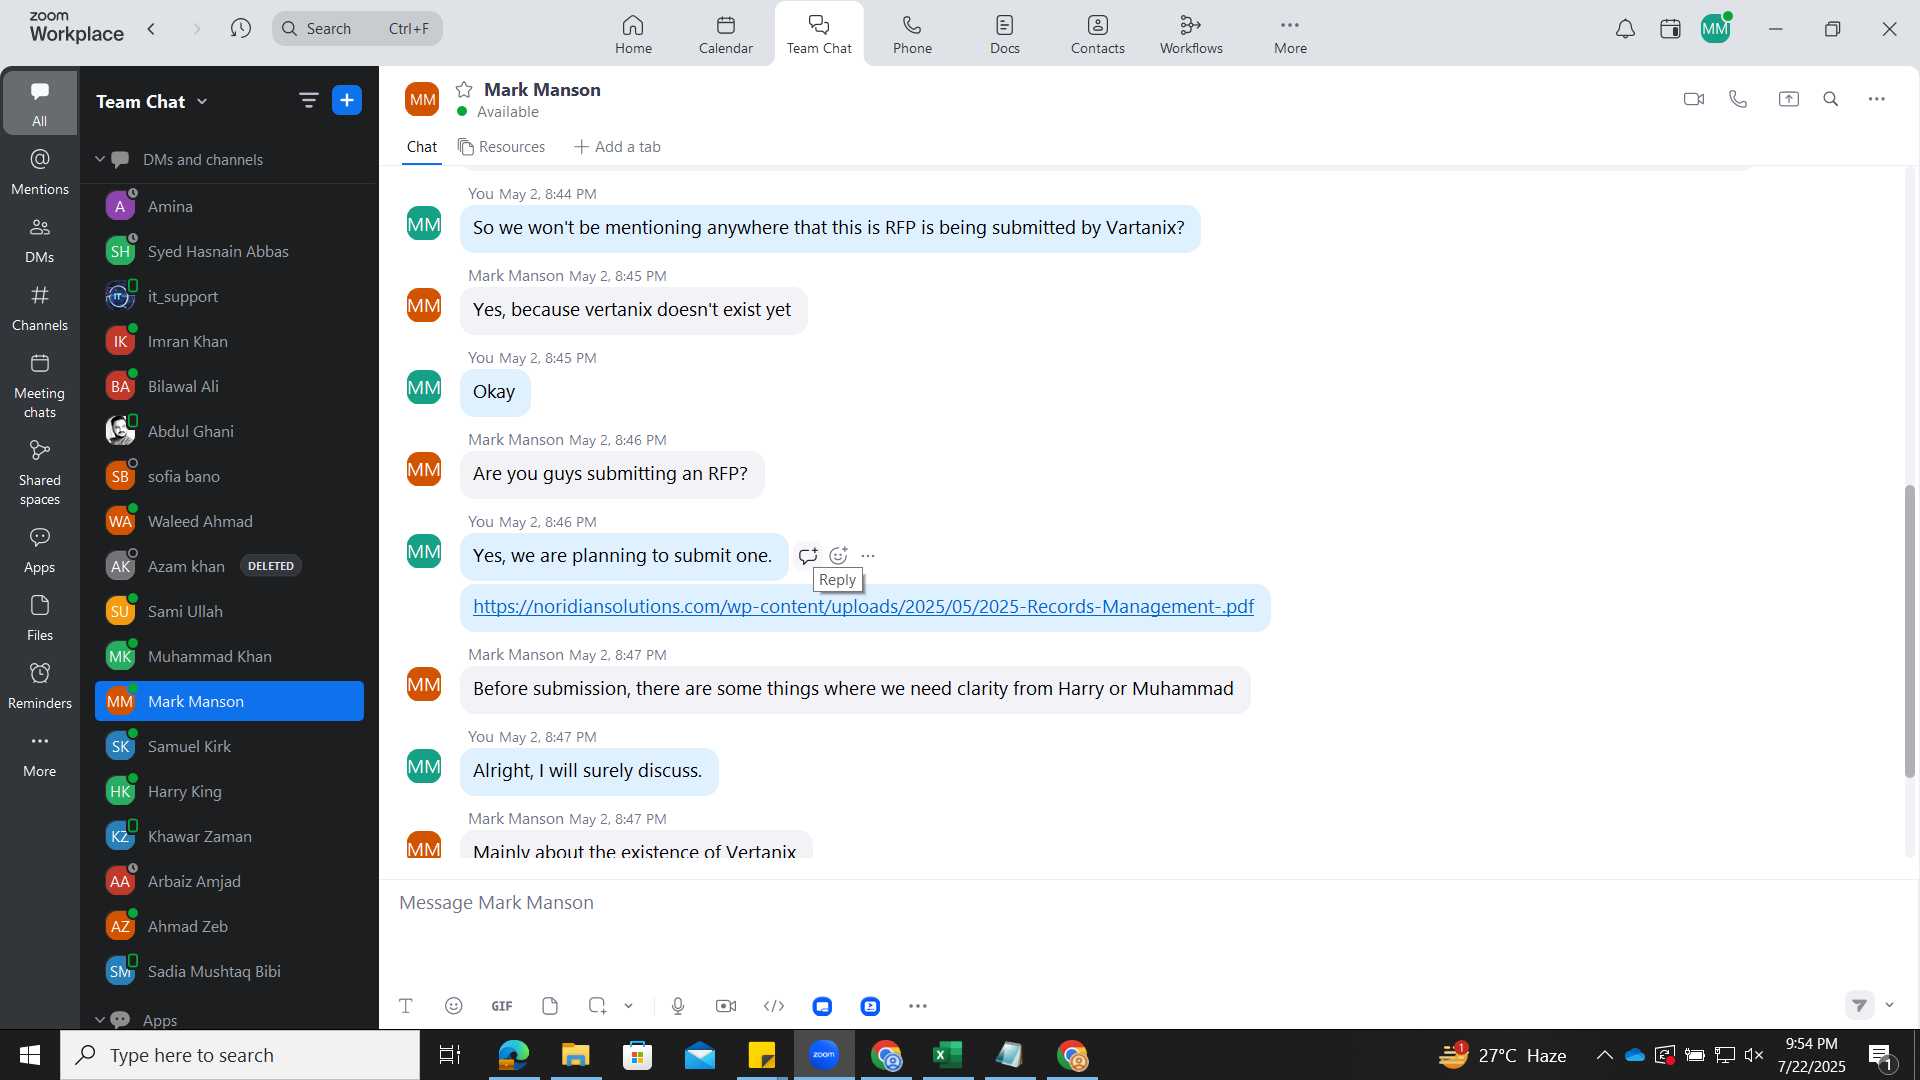Open the More menu in top navigation
The width and height of the screenshot is (1920, 1080).
tap(1290, 34)
